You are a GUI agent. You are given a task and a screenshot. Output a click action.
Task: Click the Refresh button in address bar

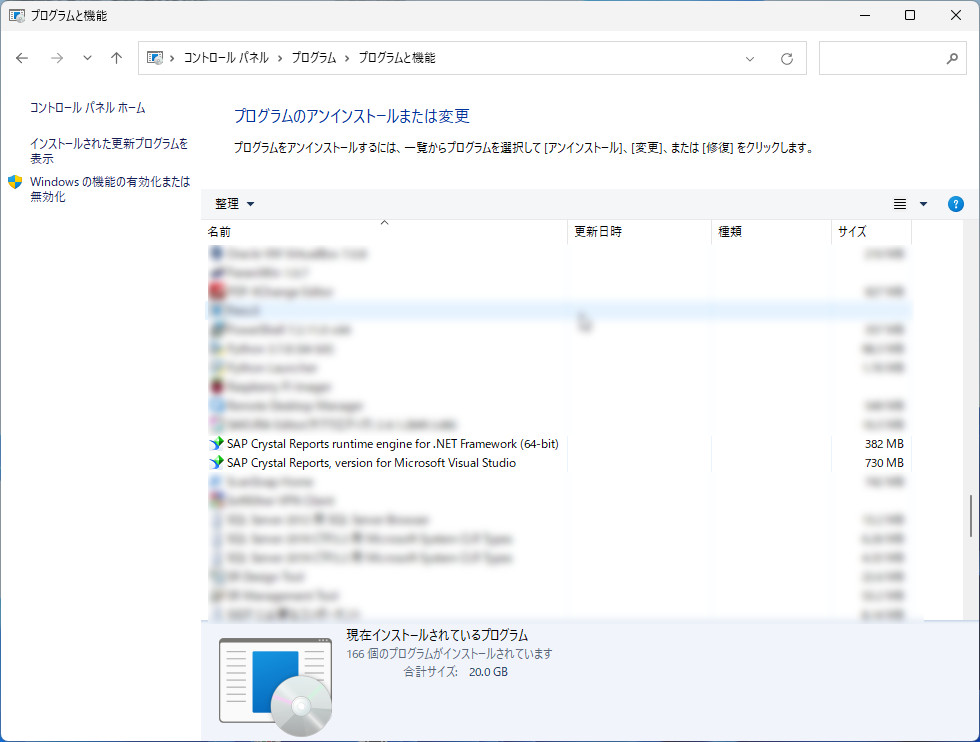(787, 59)
